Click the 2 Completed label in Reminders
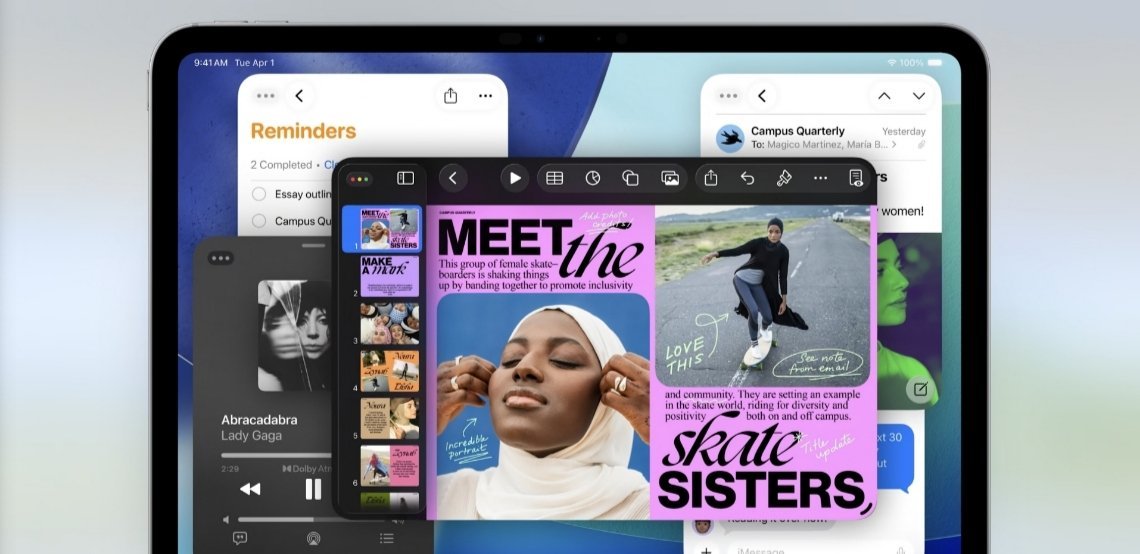 (x=281, y=165)
